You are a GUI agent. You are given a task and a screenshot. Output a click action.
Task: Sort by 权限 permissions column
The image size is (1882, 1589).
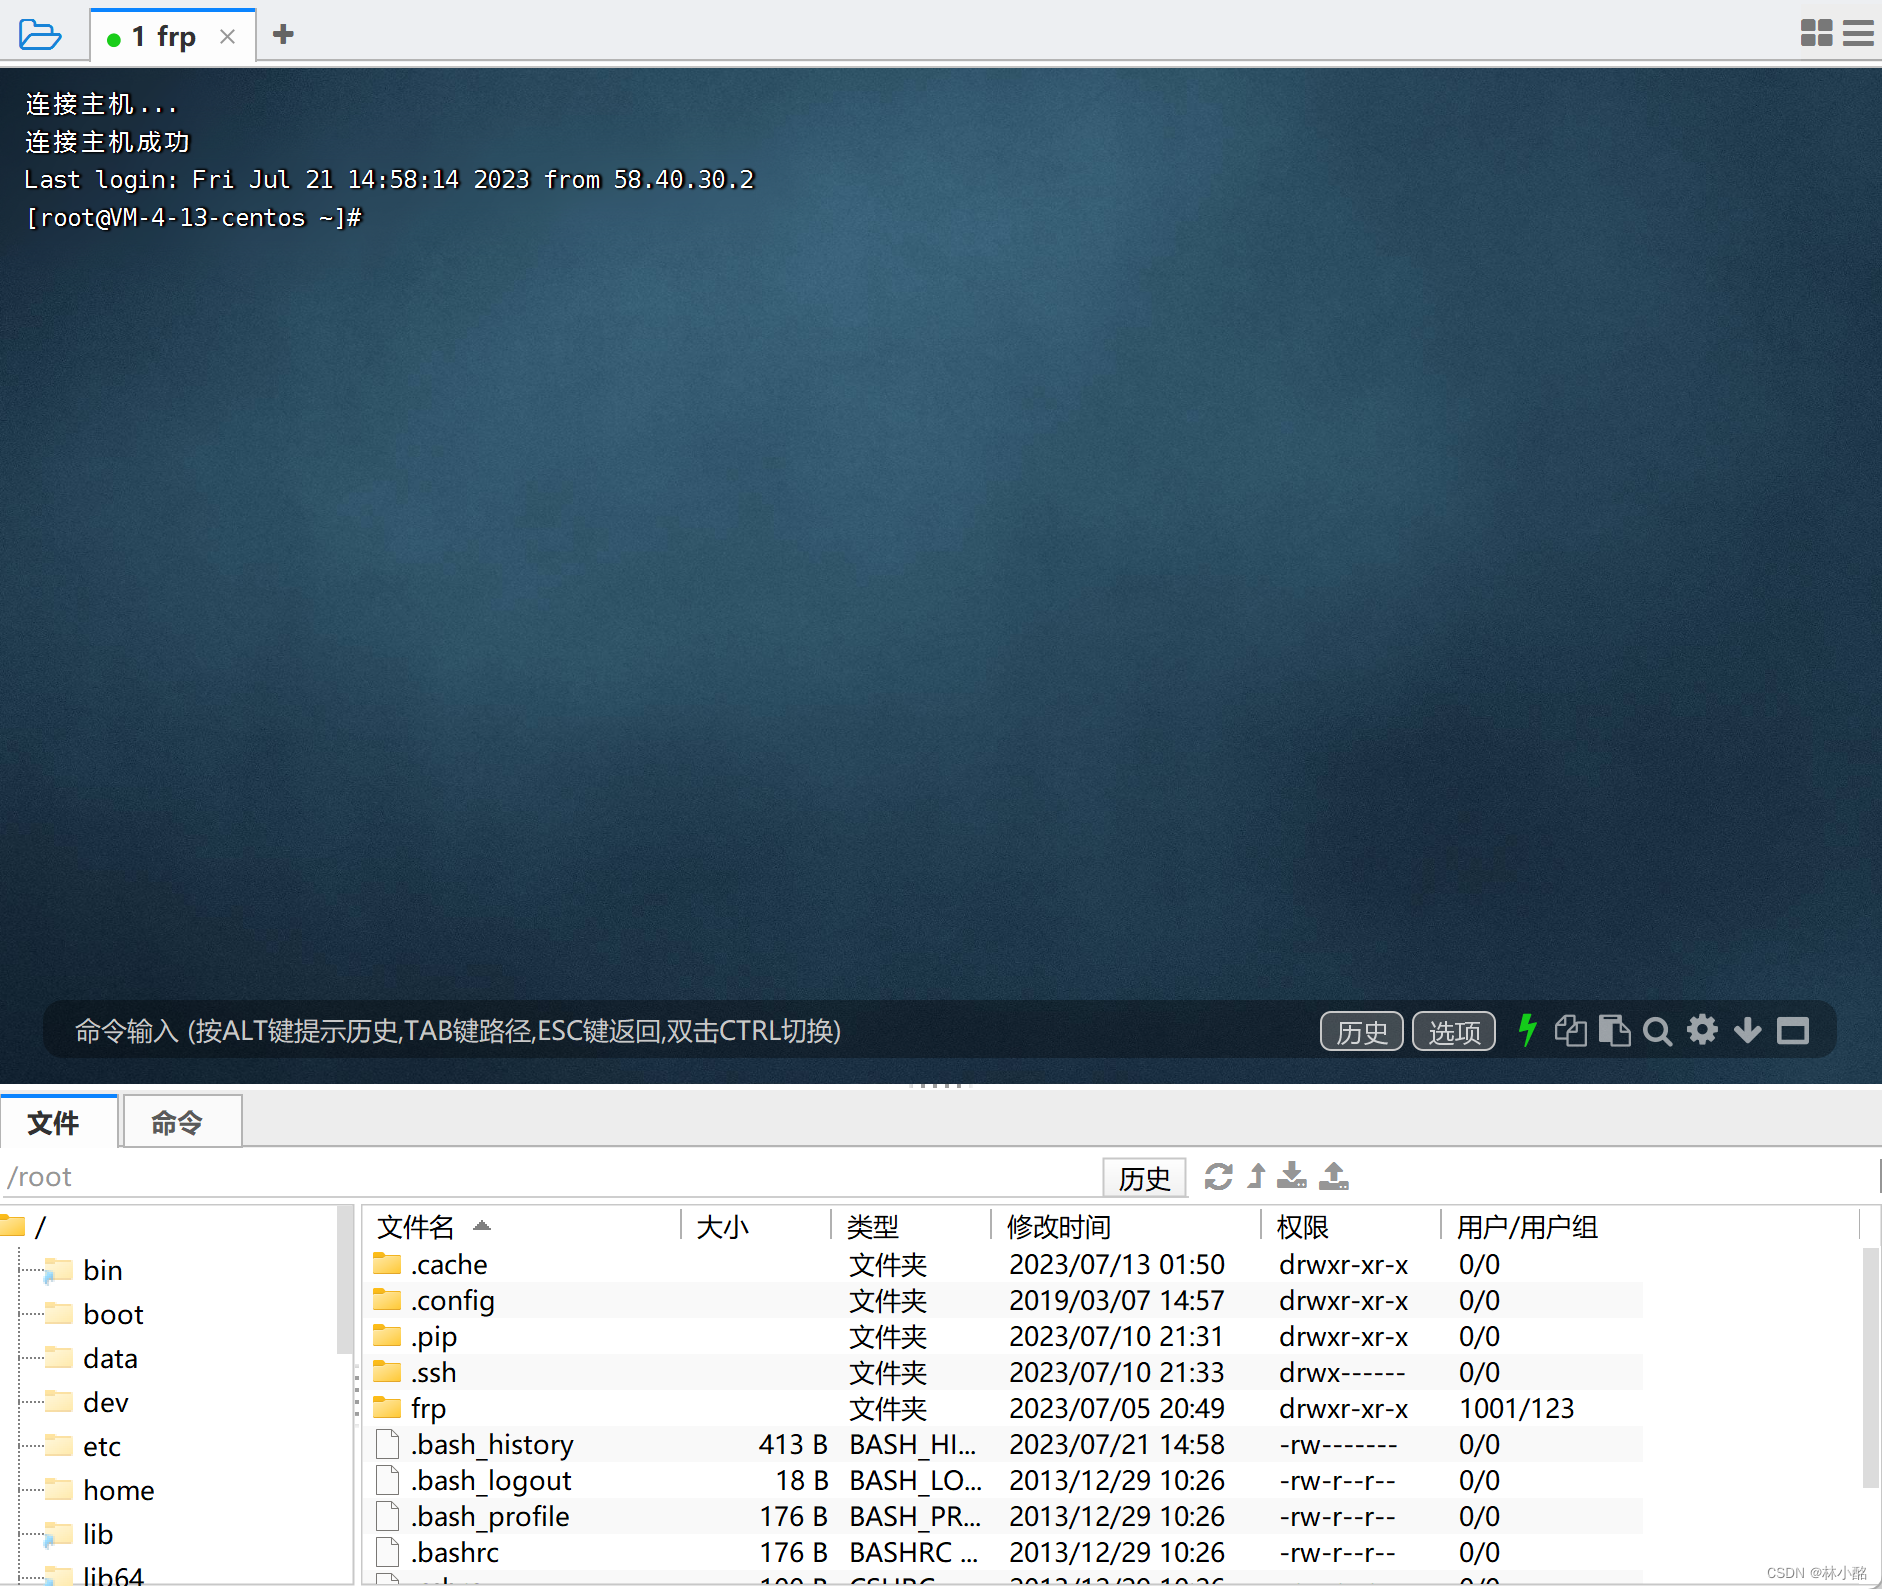(x=1351, y=1226)
